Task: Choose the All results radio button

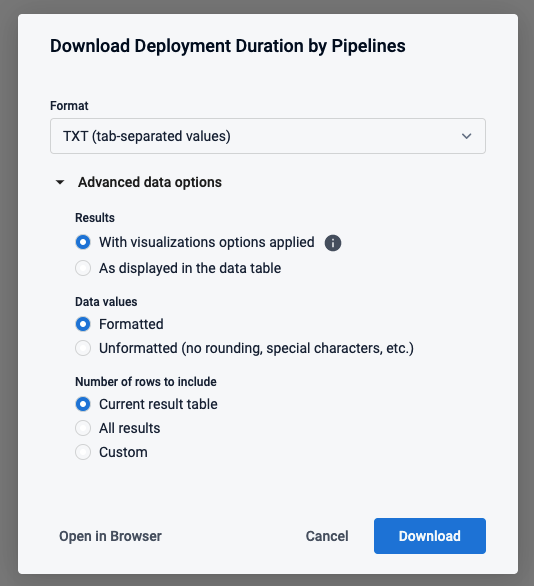Action: tap(83, 428)
